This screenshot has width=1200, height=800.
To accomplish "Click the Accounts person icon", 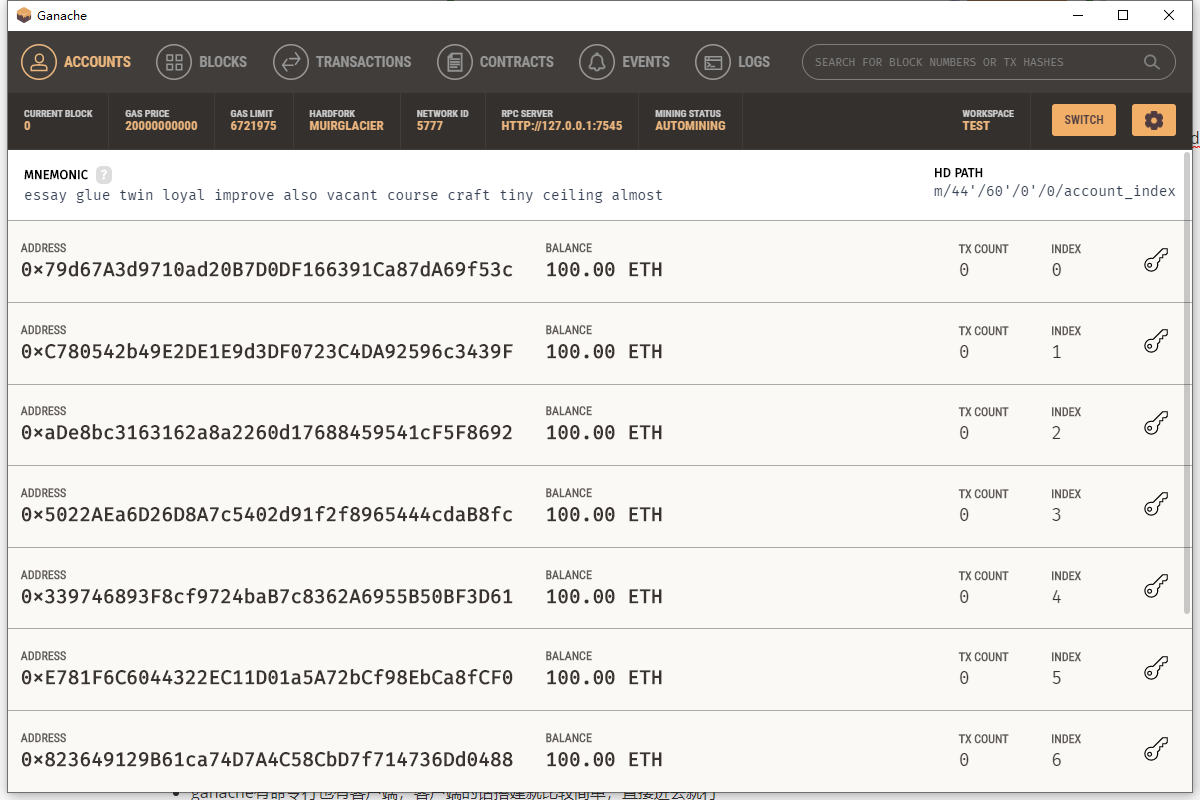I will [x=39, y=62].
